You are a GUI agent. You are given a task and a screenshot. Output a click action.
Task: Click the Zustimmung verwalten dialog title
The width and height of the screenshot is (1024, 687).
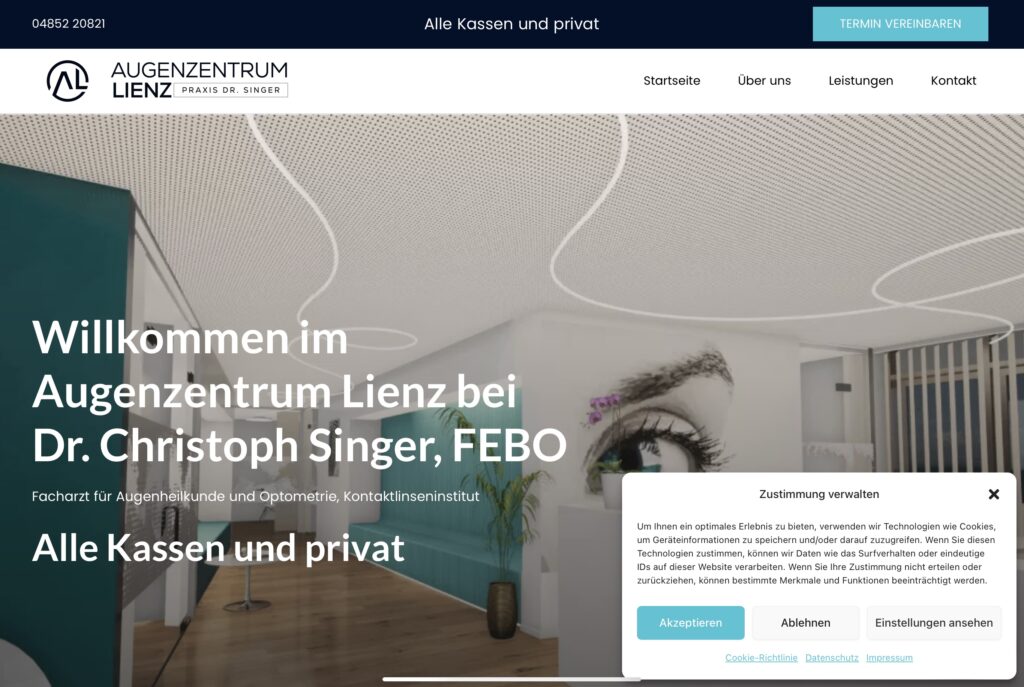[818, 494]
